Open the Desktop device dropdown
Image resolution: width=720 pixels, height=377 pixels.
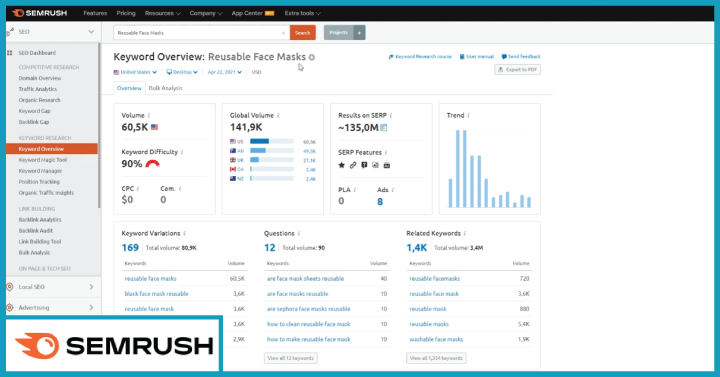182,72
